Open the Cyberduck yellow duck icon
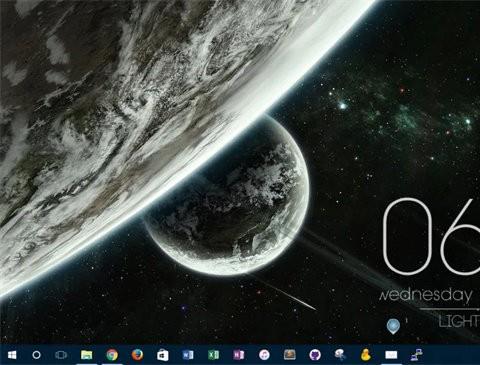 (x=365, y=355)
